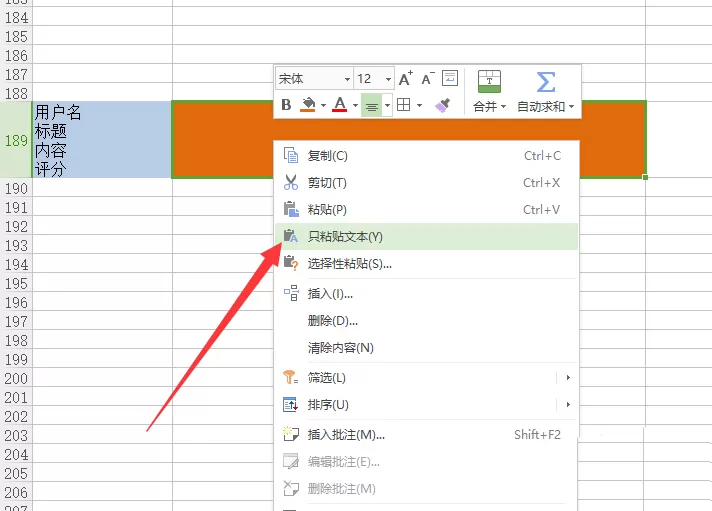Choose 插入(I)... from context menu

click(x=426, y=294)
